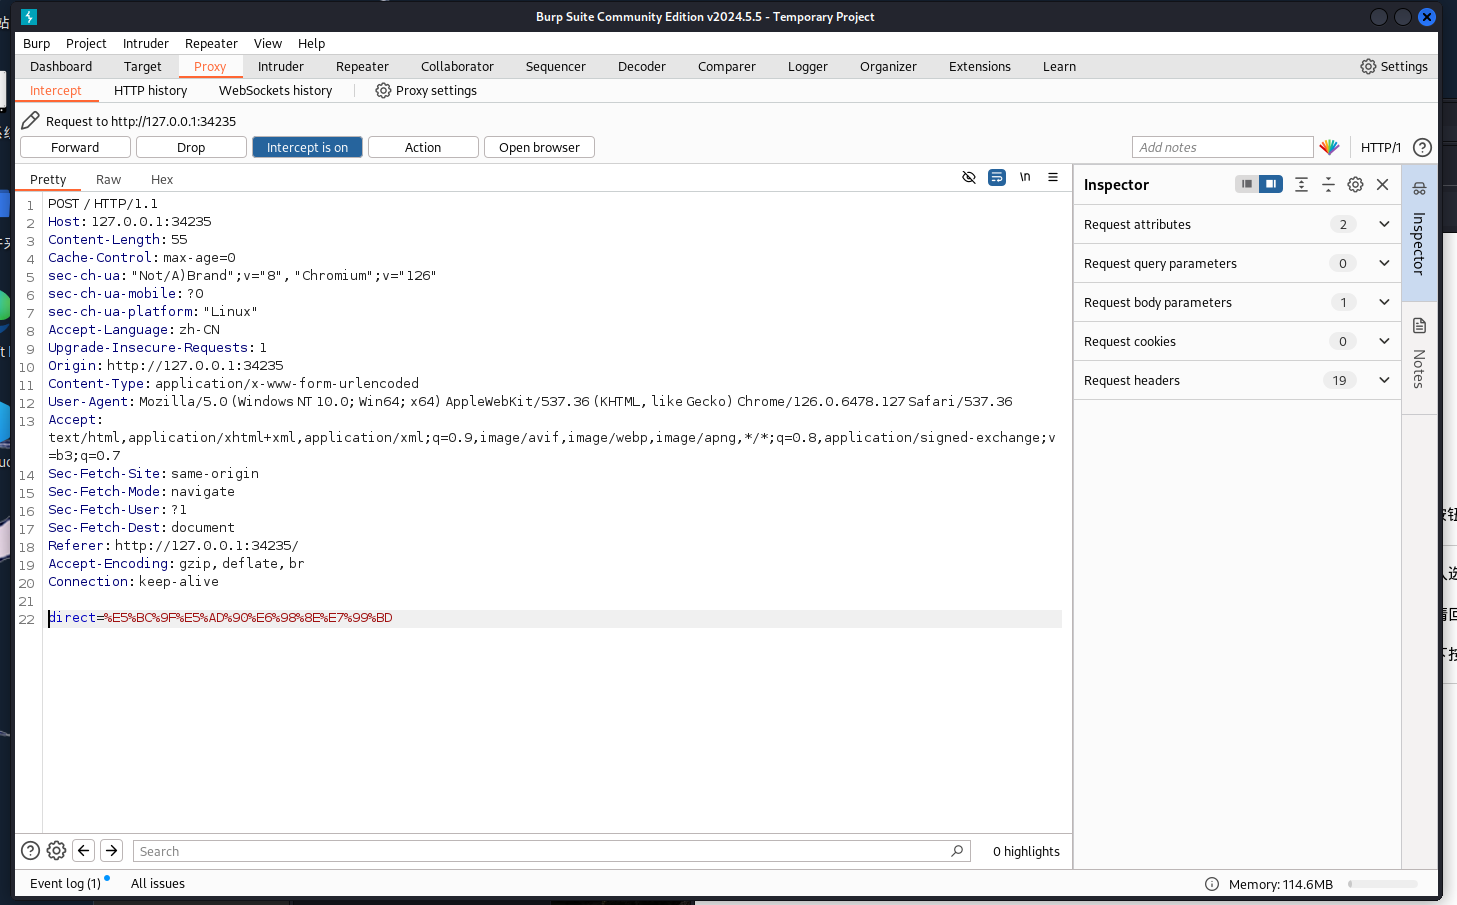Select the Pretty view tab
The height and width of the screenshot is (905, 1457).
[48, 179]
